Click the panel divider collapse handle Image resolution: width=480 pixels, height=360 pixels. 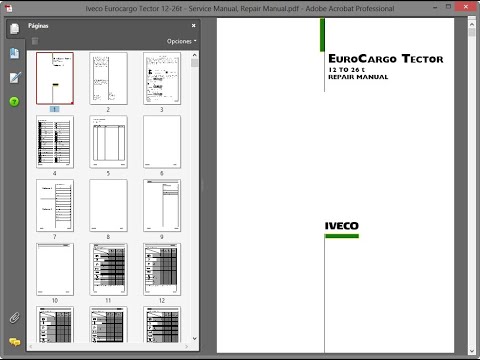[x=203, y=184]
